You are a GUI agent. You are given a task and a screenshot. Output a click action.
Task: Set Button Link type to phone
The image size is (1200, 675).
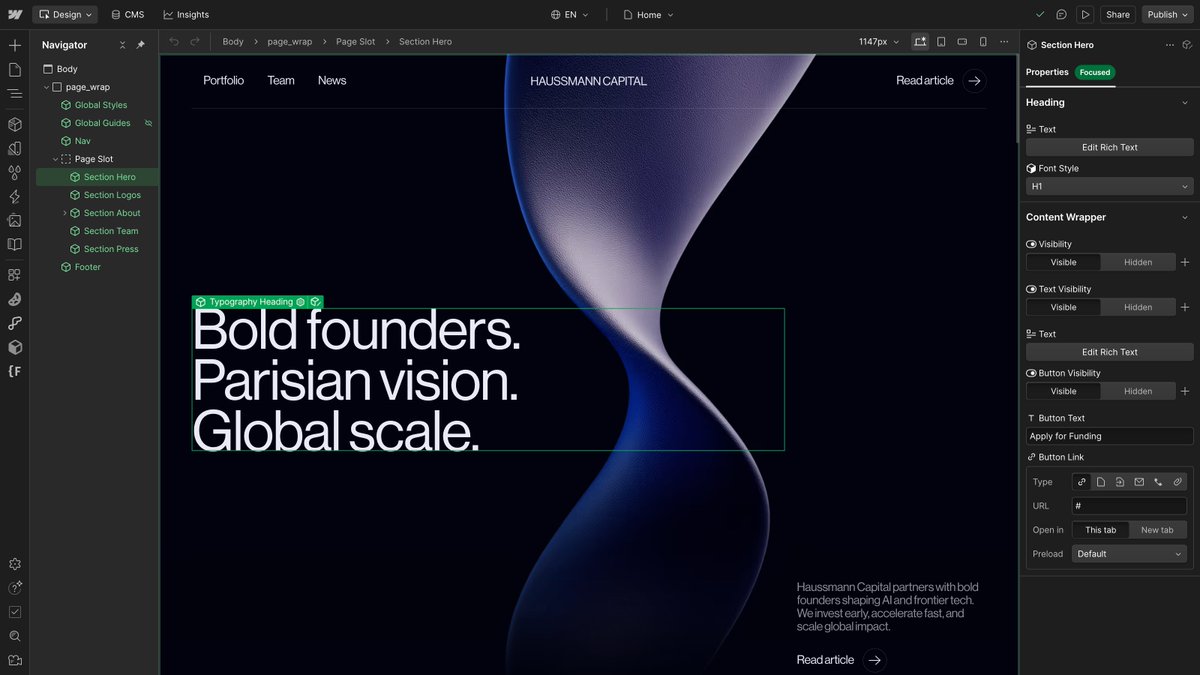point(1158,482)
